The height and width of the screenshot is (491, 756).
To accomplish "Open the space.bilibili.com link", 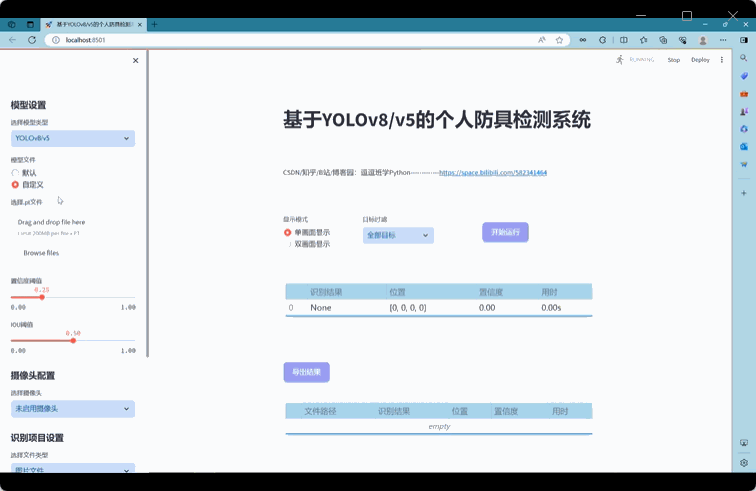I will click(x=493, y=173).
